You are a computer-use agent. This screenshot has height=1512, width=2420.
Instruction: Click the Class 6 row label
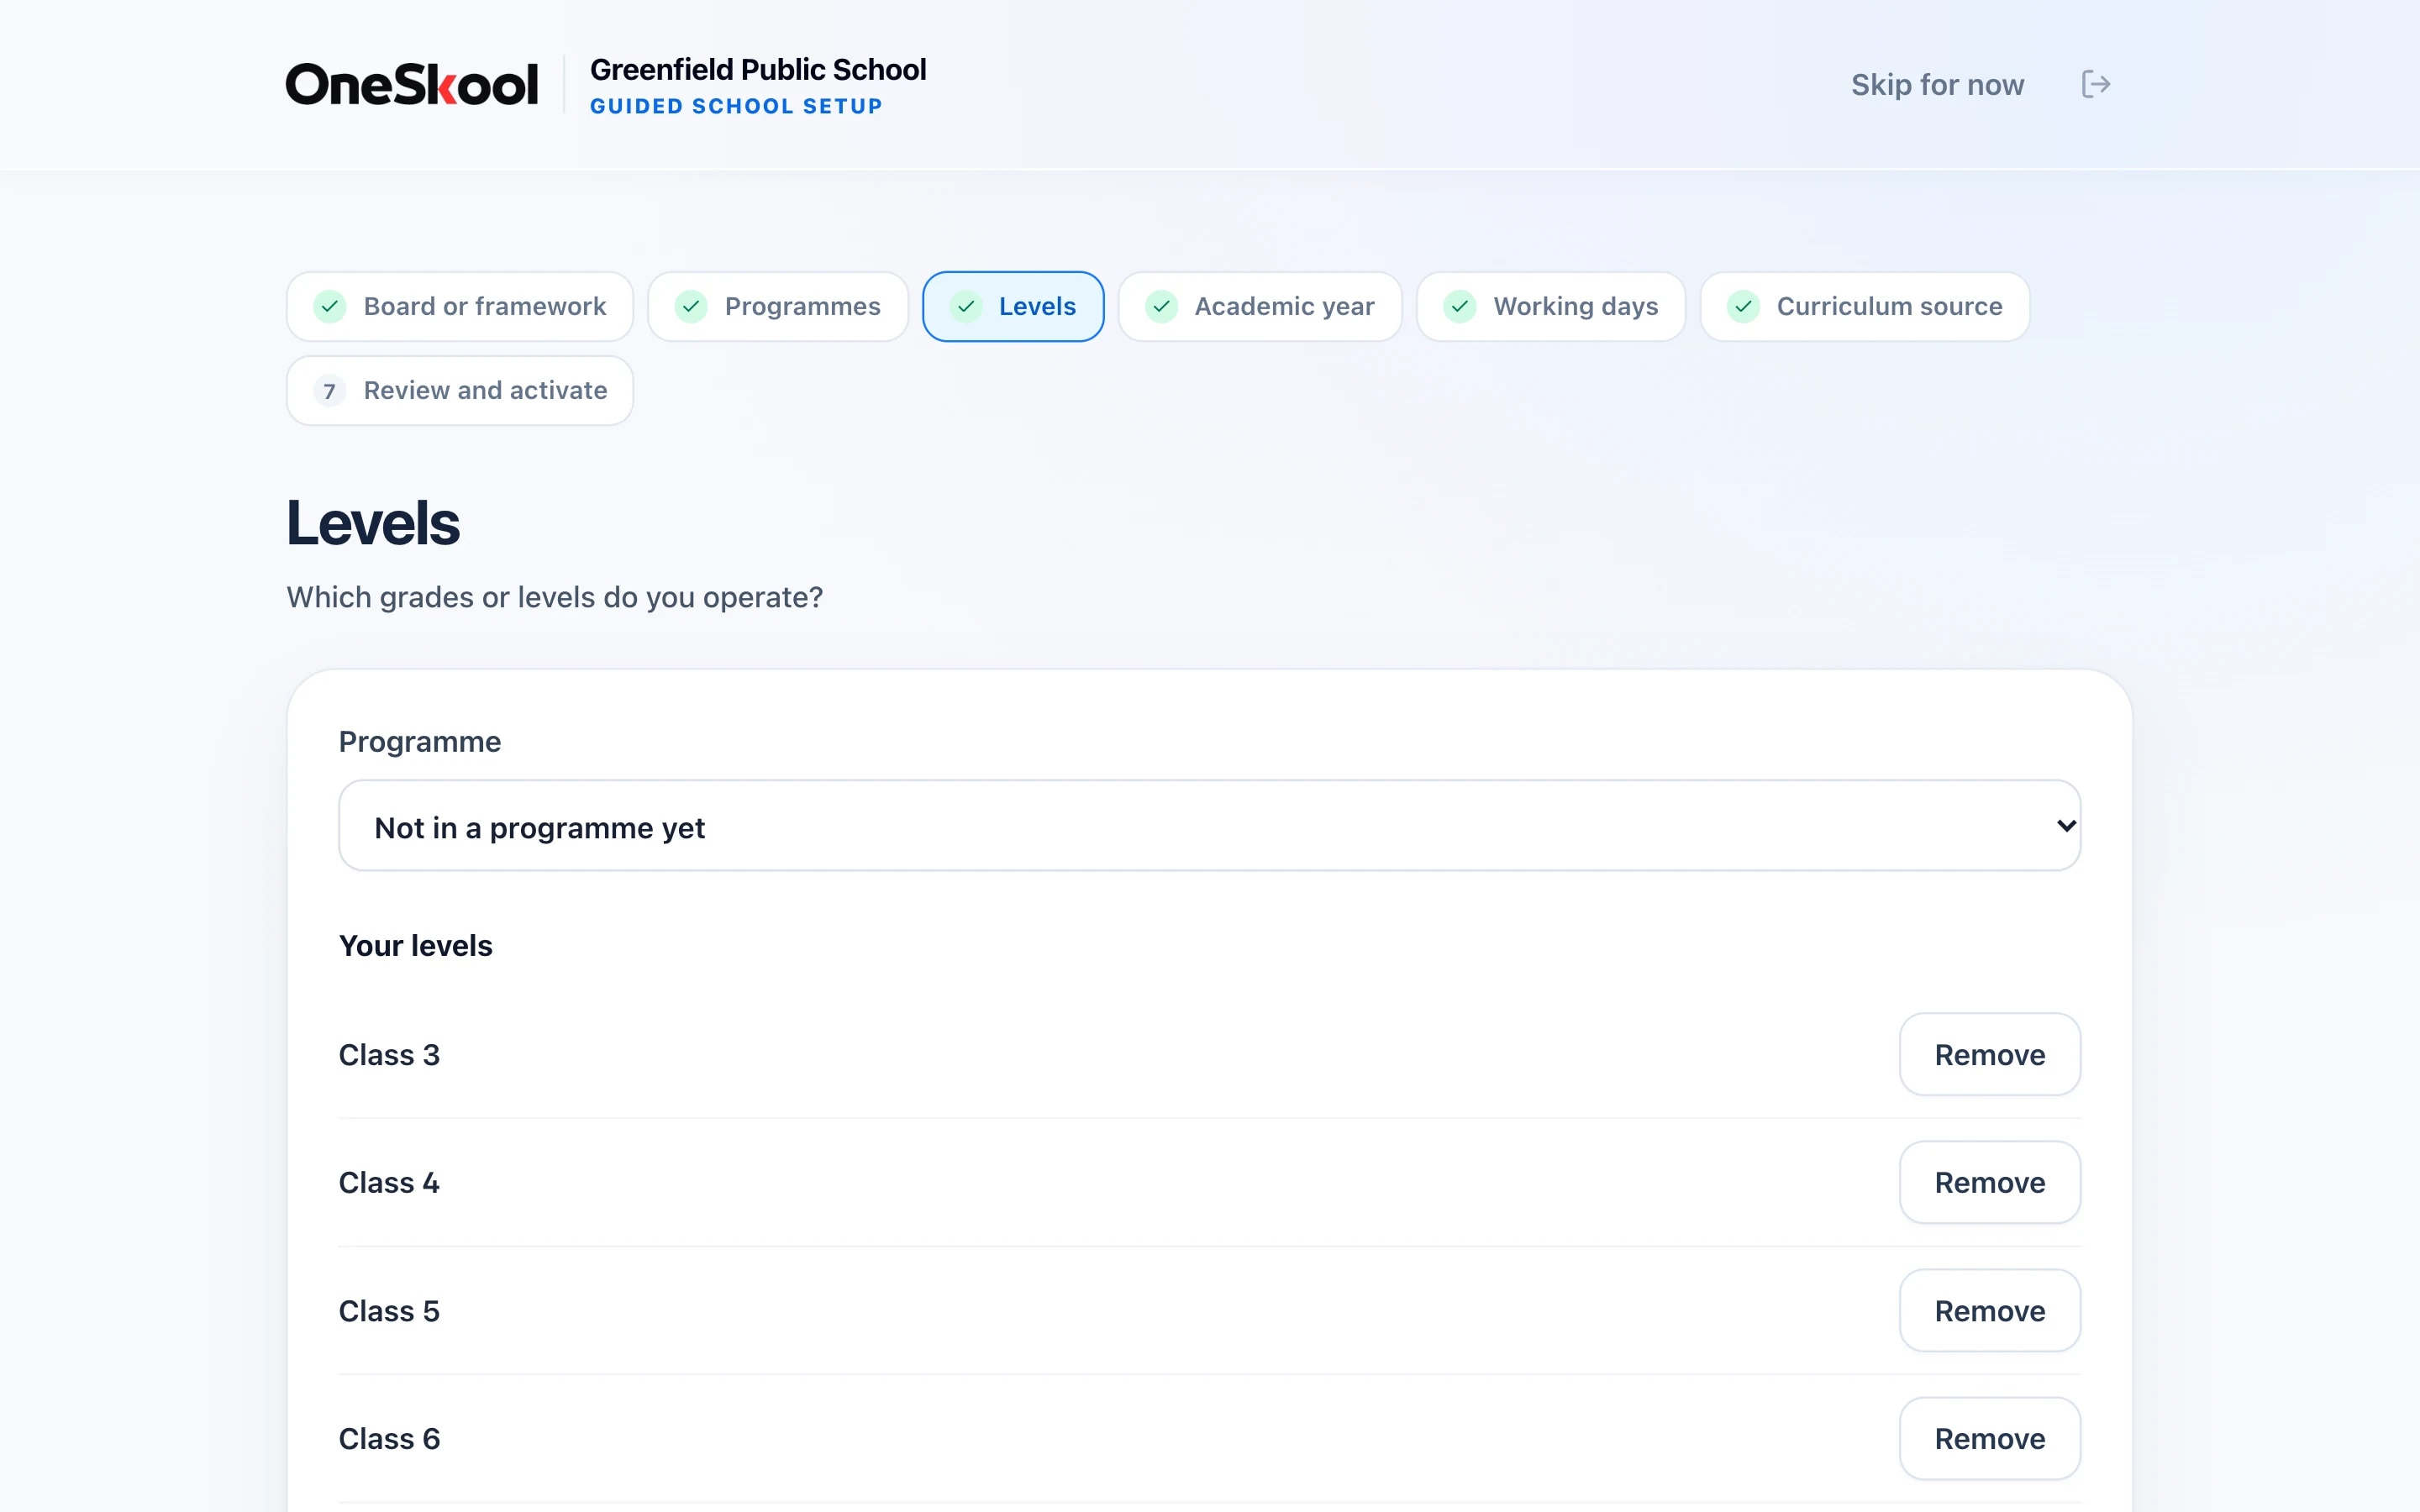(389, 1438)
